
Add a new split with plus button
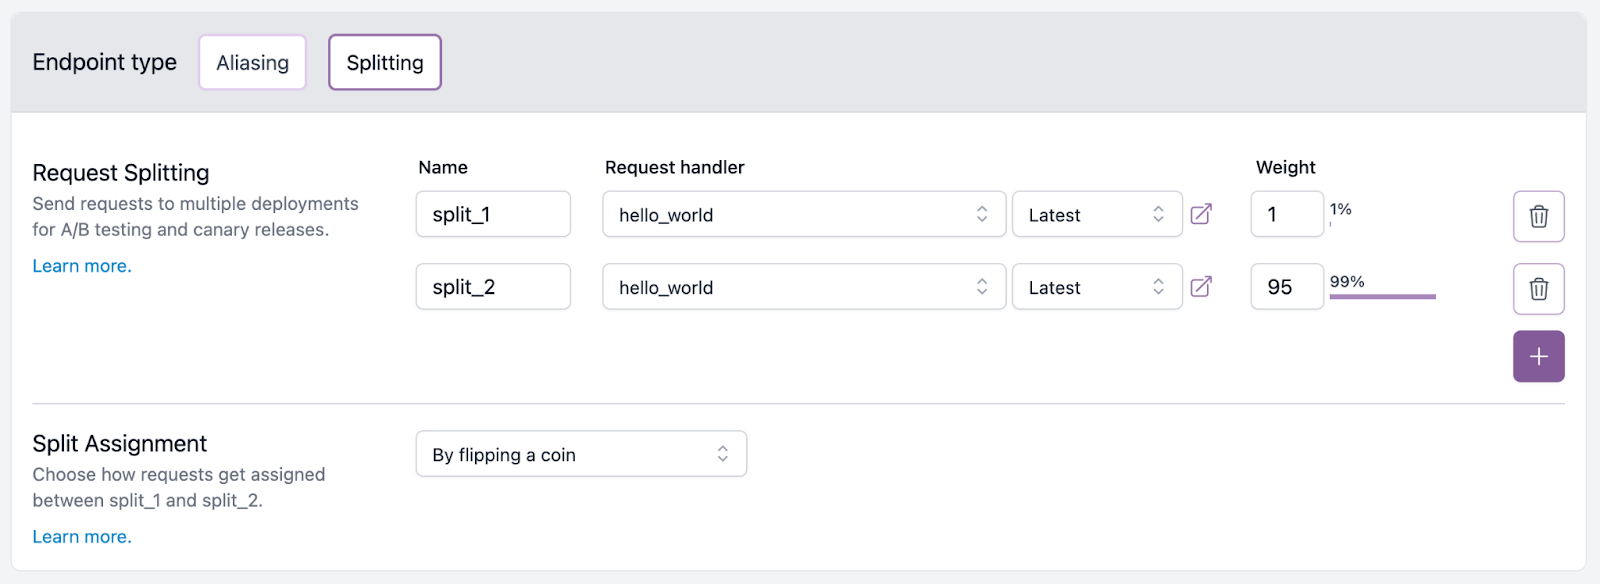click(x=1538, y=357)
